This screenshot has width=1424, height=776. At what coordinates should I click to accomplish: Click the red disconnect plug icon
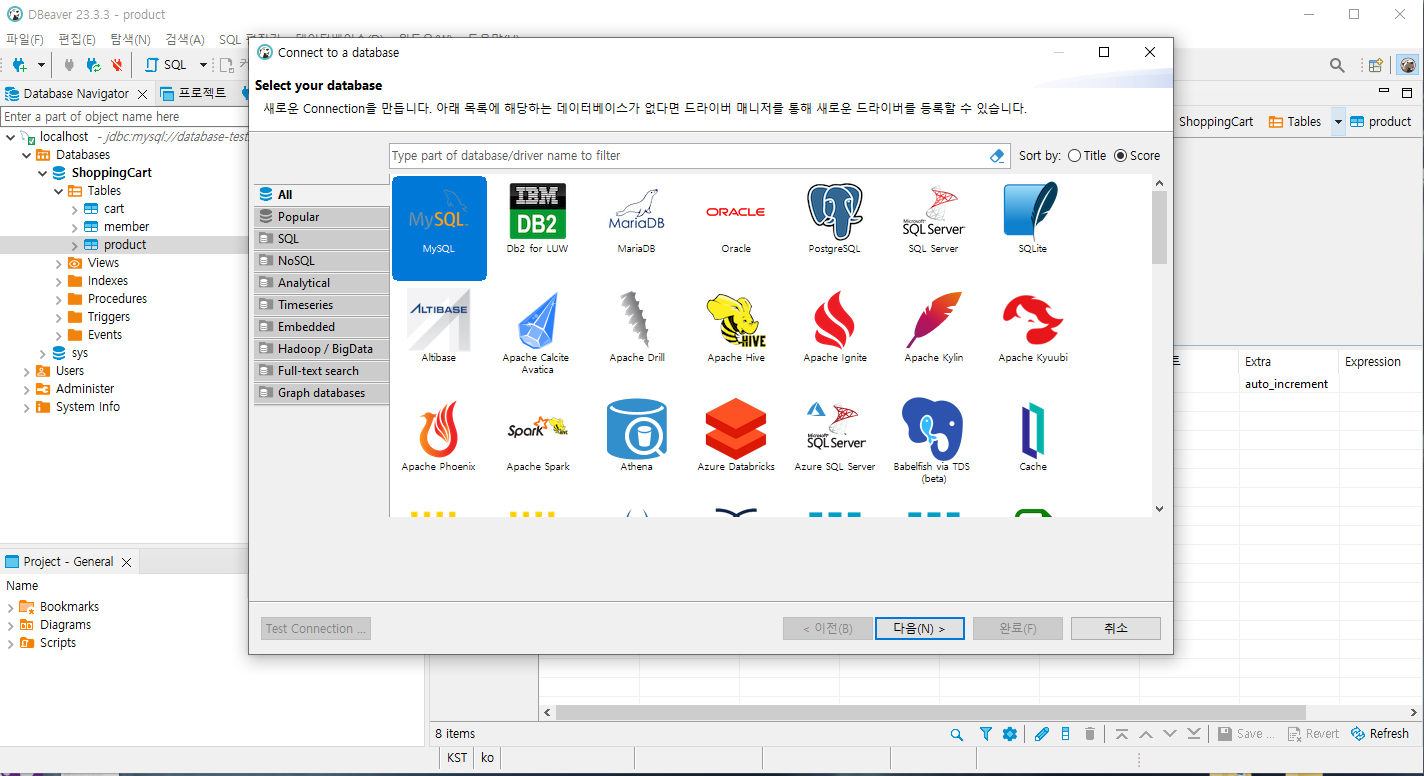point(117,65)
